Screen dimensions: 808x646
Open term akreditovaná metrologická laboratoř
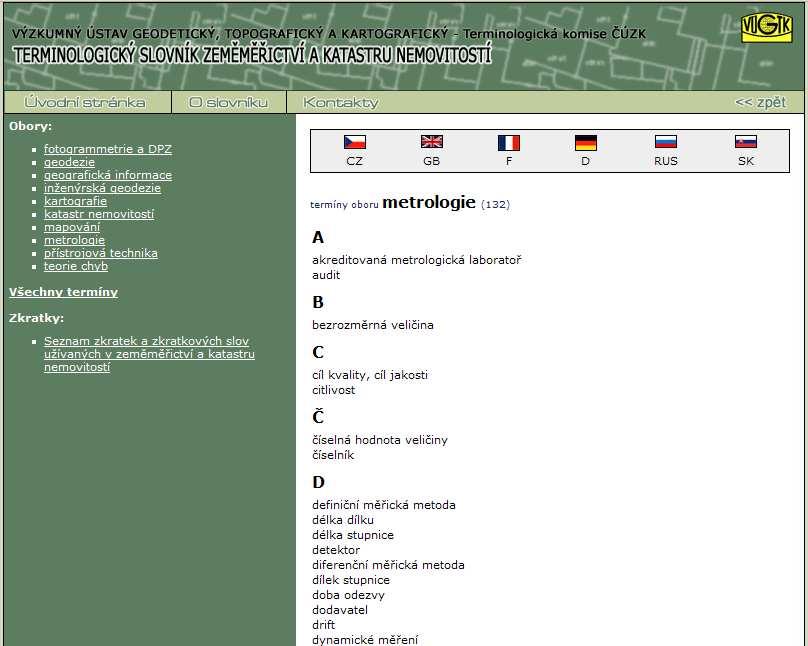[416, 260]
